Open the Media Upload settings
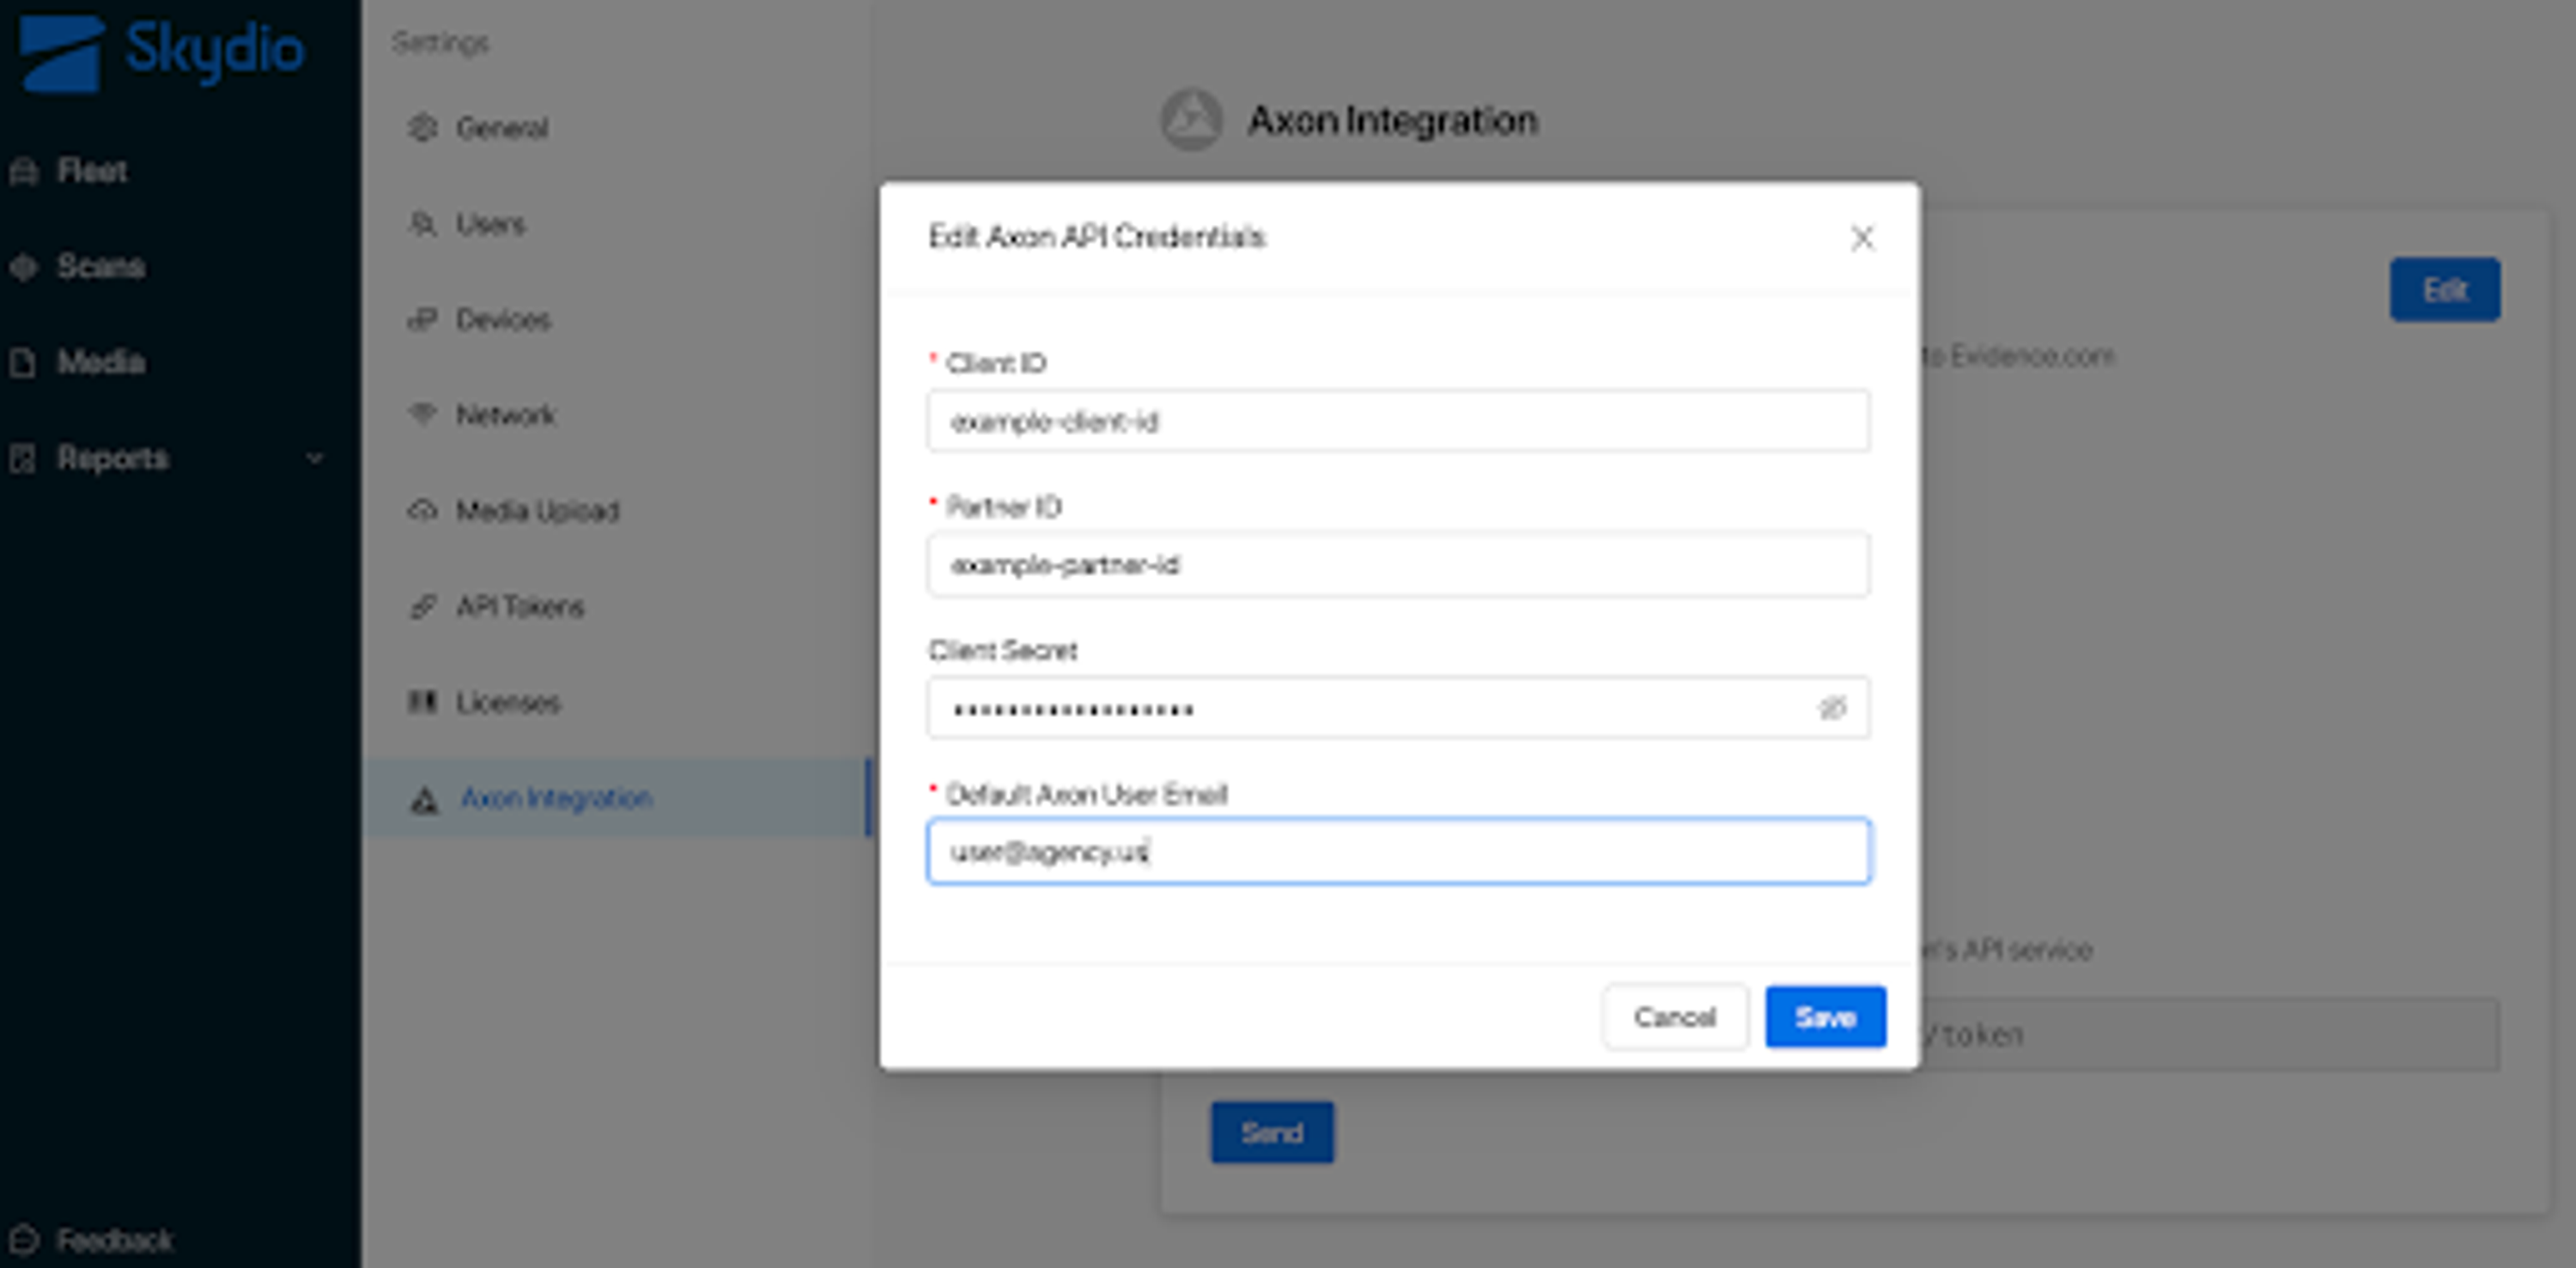The height and width of the screenshot is (1268, 2576). [x=537, y=511]
